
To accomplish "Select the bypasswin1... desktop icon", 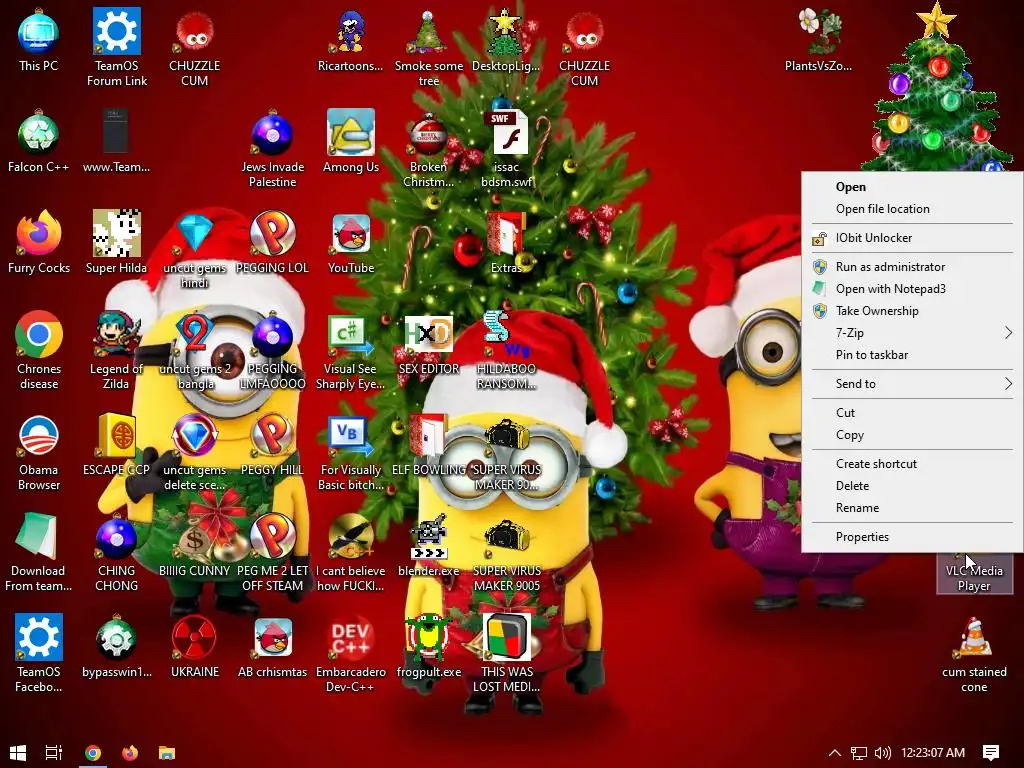I will pyautogui.click(x=116, y=647).
